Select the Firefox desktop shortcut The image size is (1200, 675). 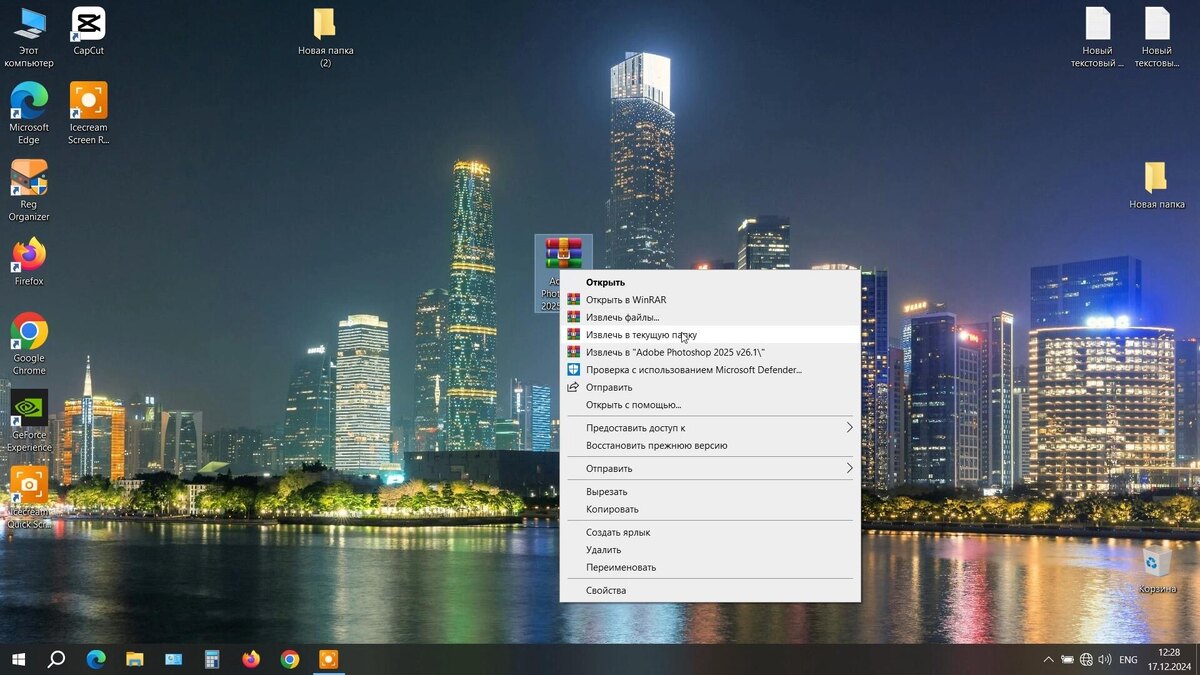pyautogui.click(x=29, y=262)
